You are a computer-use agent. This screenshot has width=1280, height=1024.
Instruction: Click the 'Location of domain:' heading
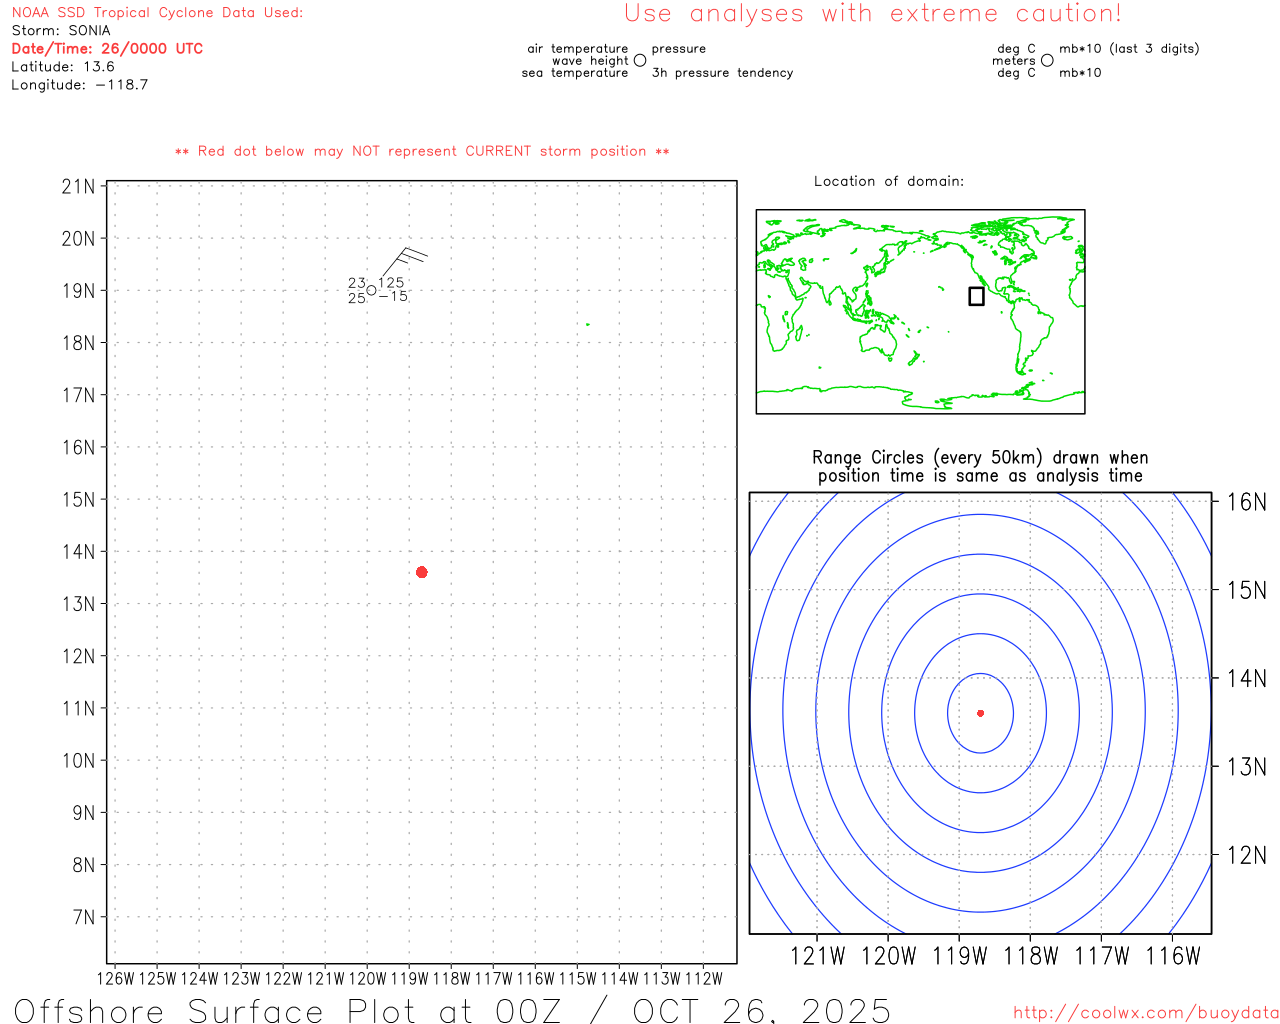[889, 181]
